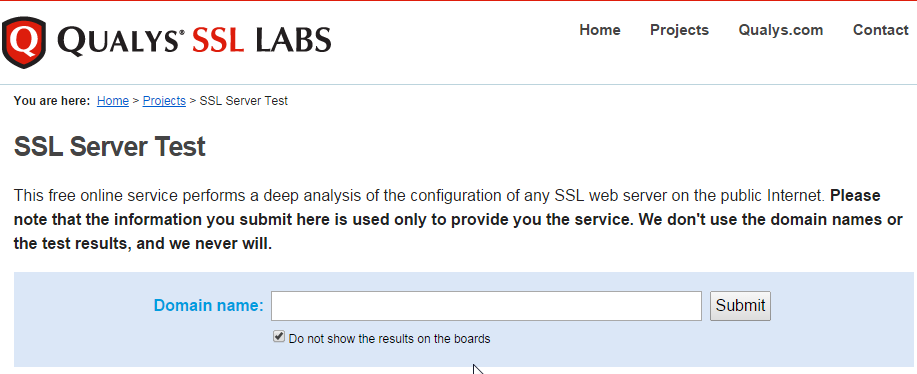This screenshot has width=917, height=374.
Task: Click the SSL Server Test page heading
Action: click(x=109, y=147)
